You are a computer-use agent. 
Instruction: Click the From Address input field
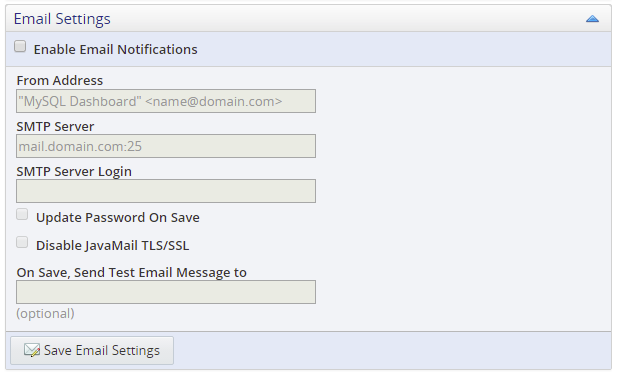coord(166,101)
